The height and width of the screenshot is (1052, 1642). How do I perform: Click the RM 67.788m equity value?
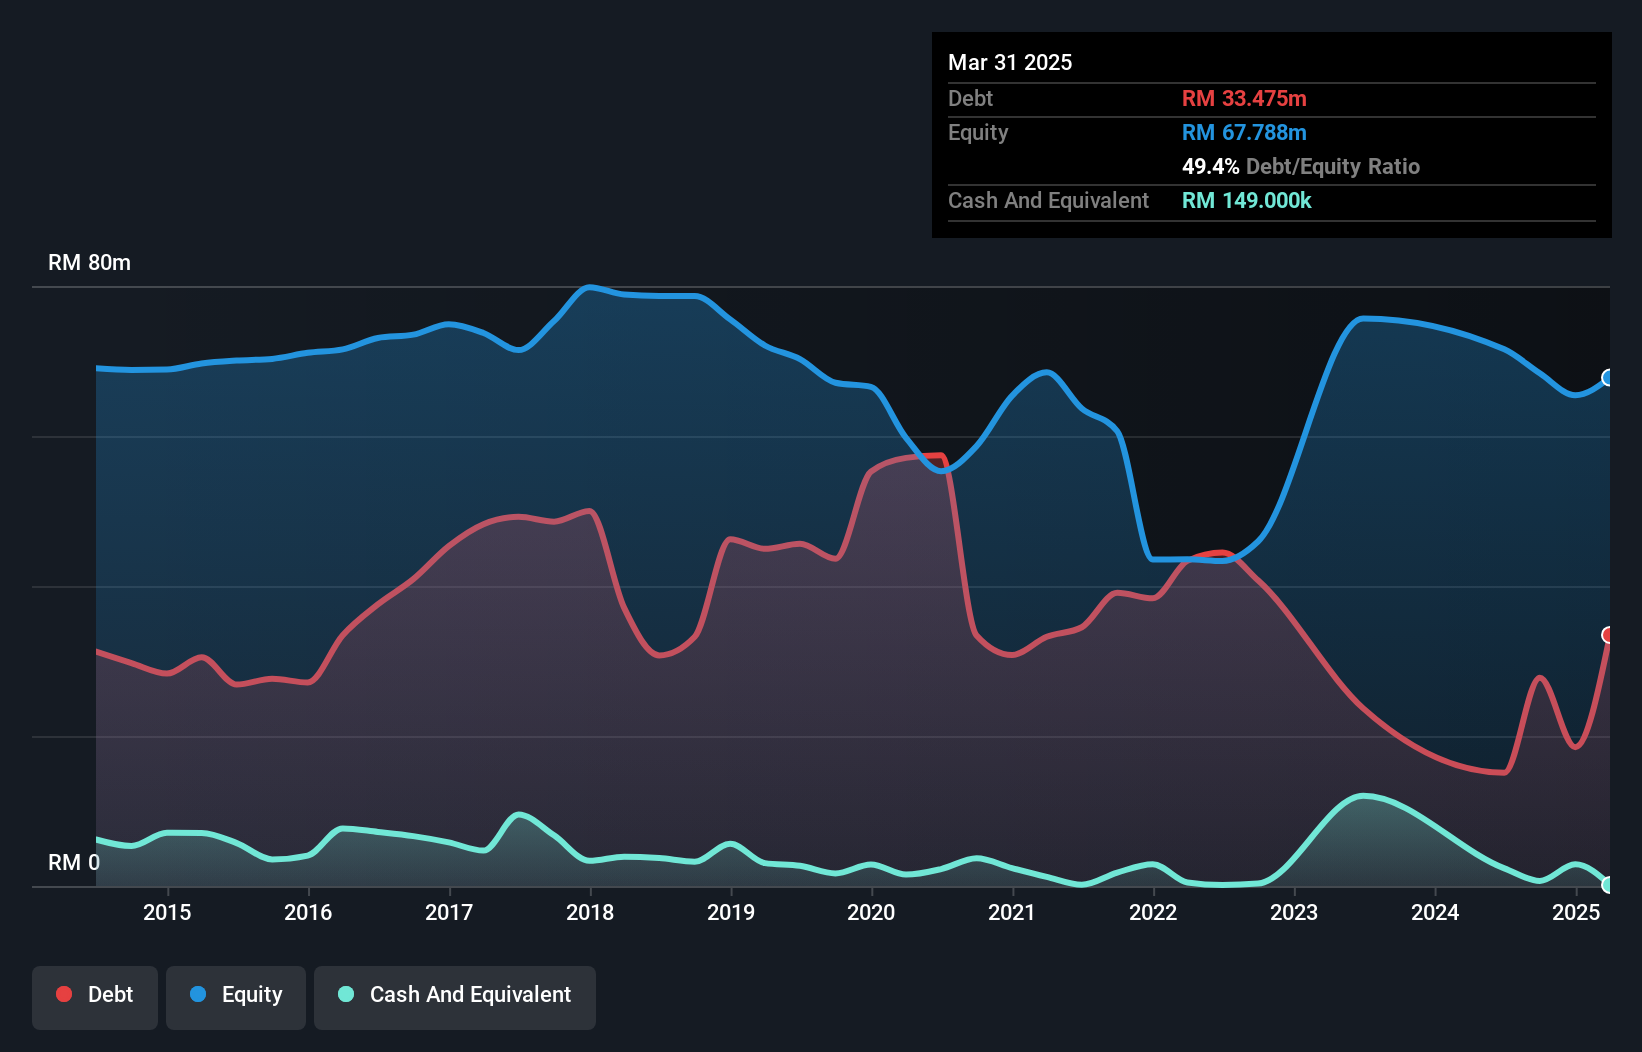tap(1244, 132)
